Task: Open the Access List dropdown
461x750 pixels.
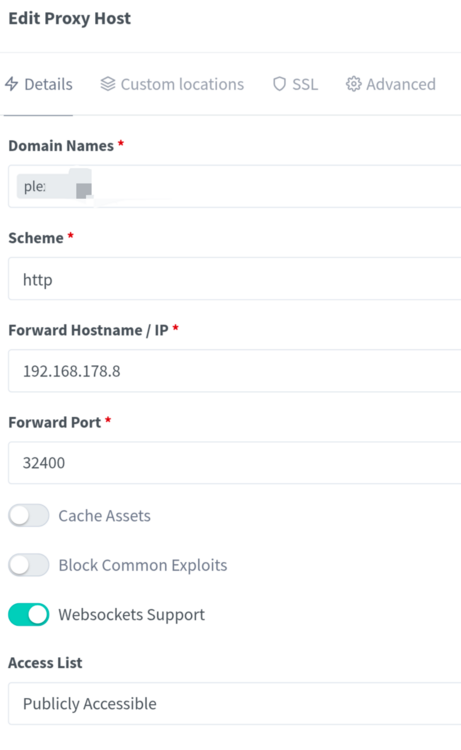Action: click(x=235, y=704)
